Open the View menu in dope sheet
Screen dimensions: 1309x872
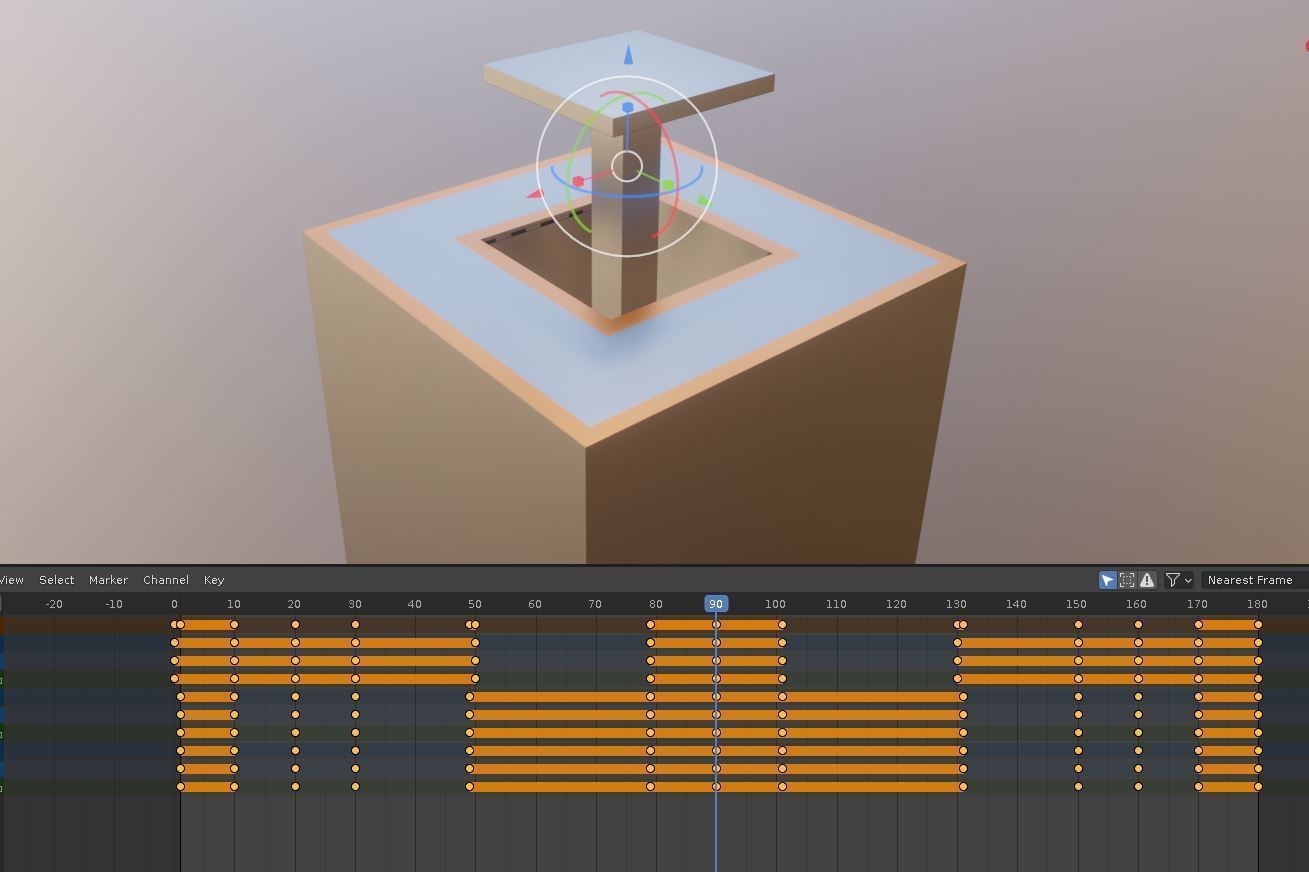pos(11,580)
